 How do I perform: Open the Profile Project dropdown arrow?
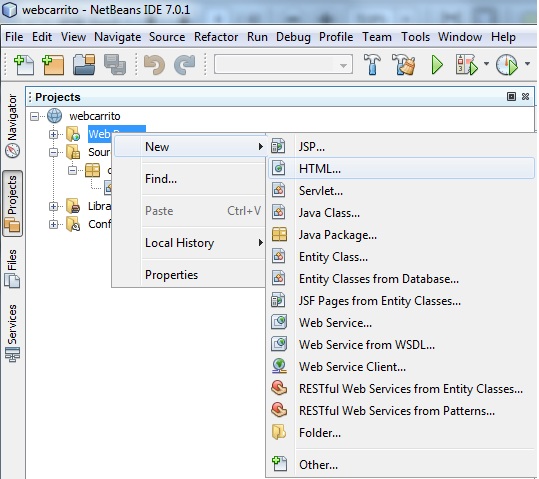527,64
